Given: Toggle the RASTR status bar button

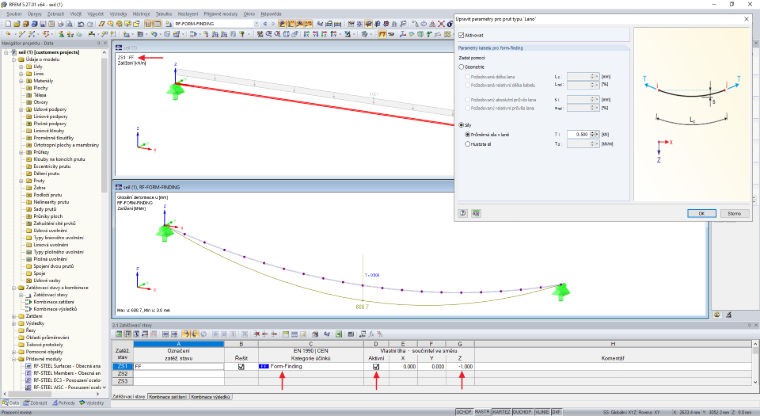Looking at the screenshot, I should [482, 412].
